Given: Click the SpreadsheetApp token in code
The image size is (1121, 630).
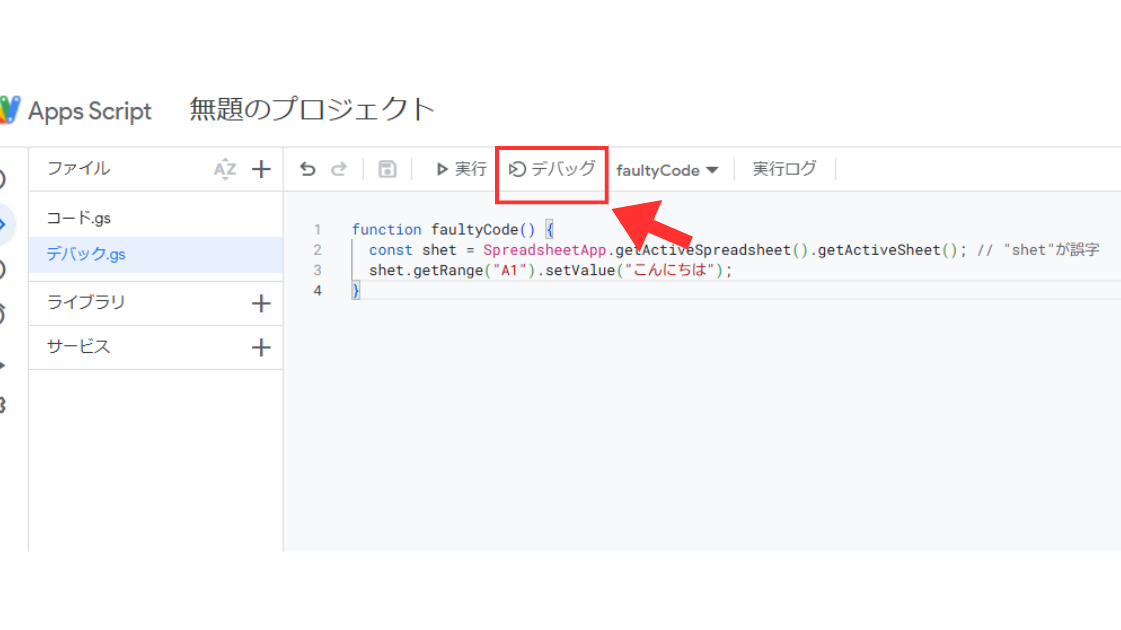Looking at the screenshot, I should (545, 250).
